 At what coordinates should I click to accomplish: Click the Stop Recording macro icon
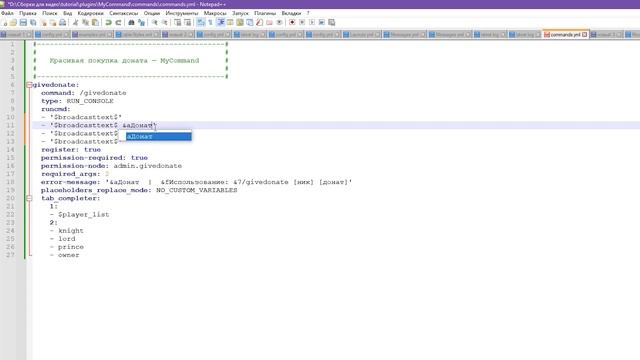302,22
